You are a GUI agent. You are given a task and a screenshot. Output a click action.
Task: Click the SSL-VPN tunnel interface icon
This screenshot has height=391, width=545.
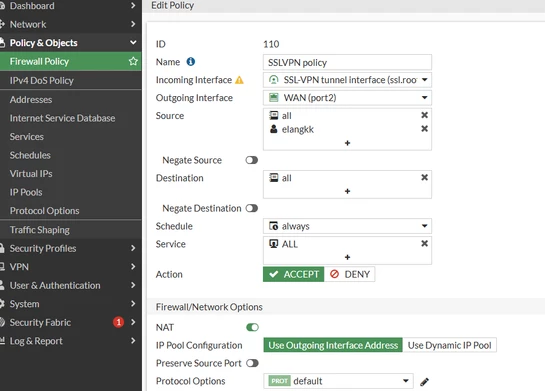pos(274,80)
